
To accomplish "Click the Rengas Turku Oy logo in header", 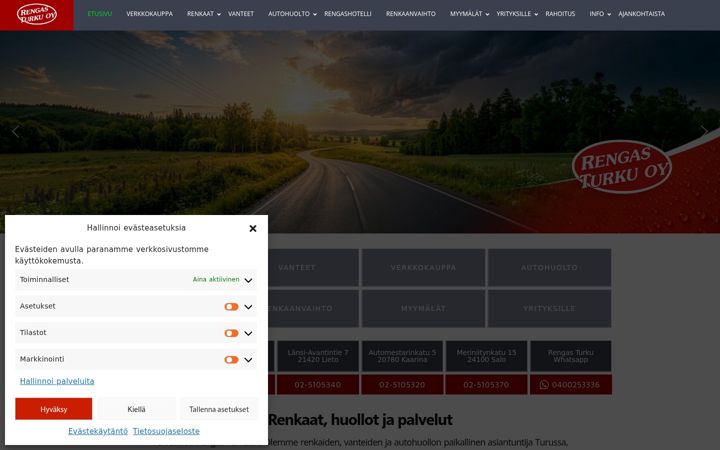I will point(37,15).
